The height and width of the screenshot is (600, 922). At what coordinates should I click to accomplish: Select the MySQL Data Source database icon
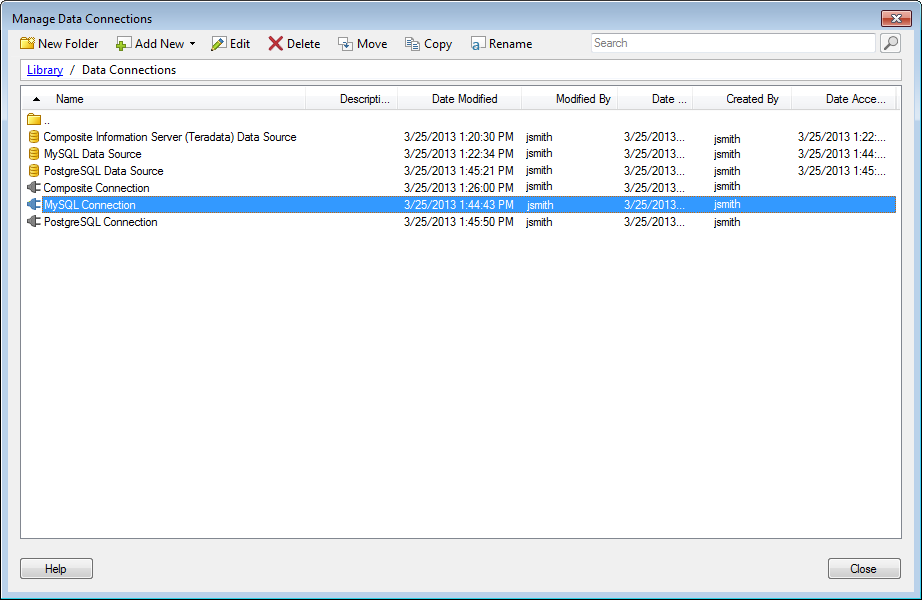pos(34,154)
